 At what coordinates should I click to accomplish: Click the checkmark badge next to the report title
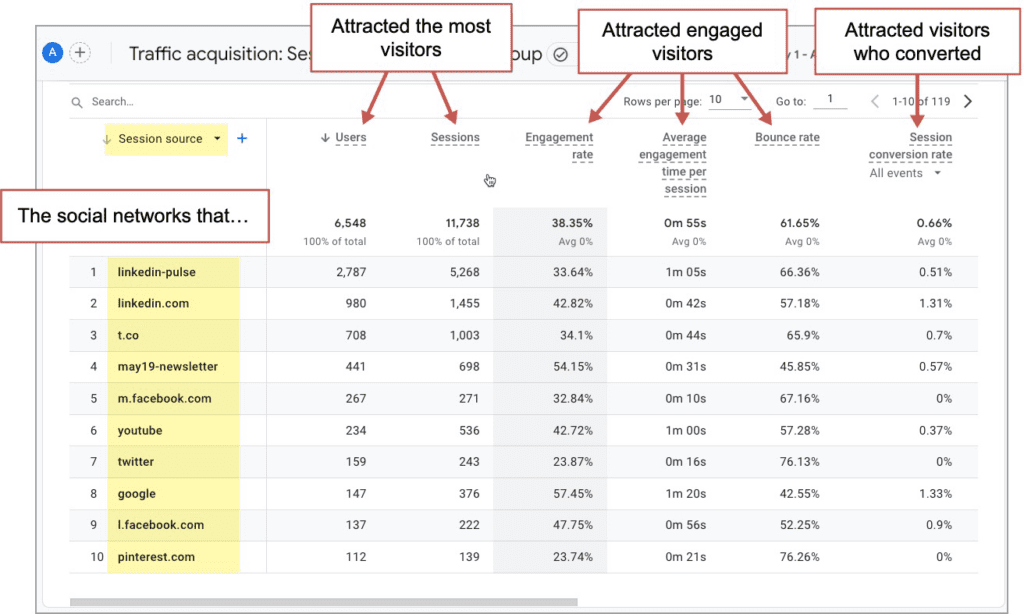561,55
